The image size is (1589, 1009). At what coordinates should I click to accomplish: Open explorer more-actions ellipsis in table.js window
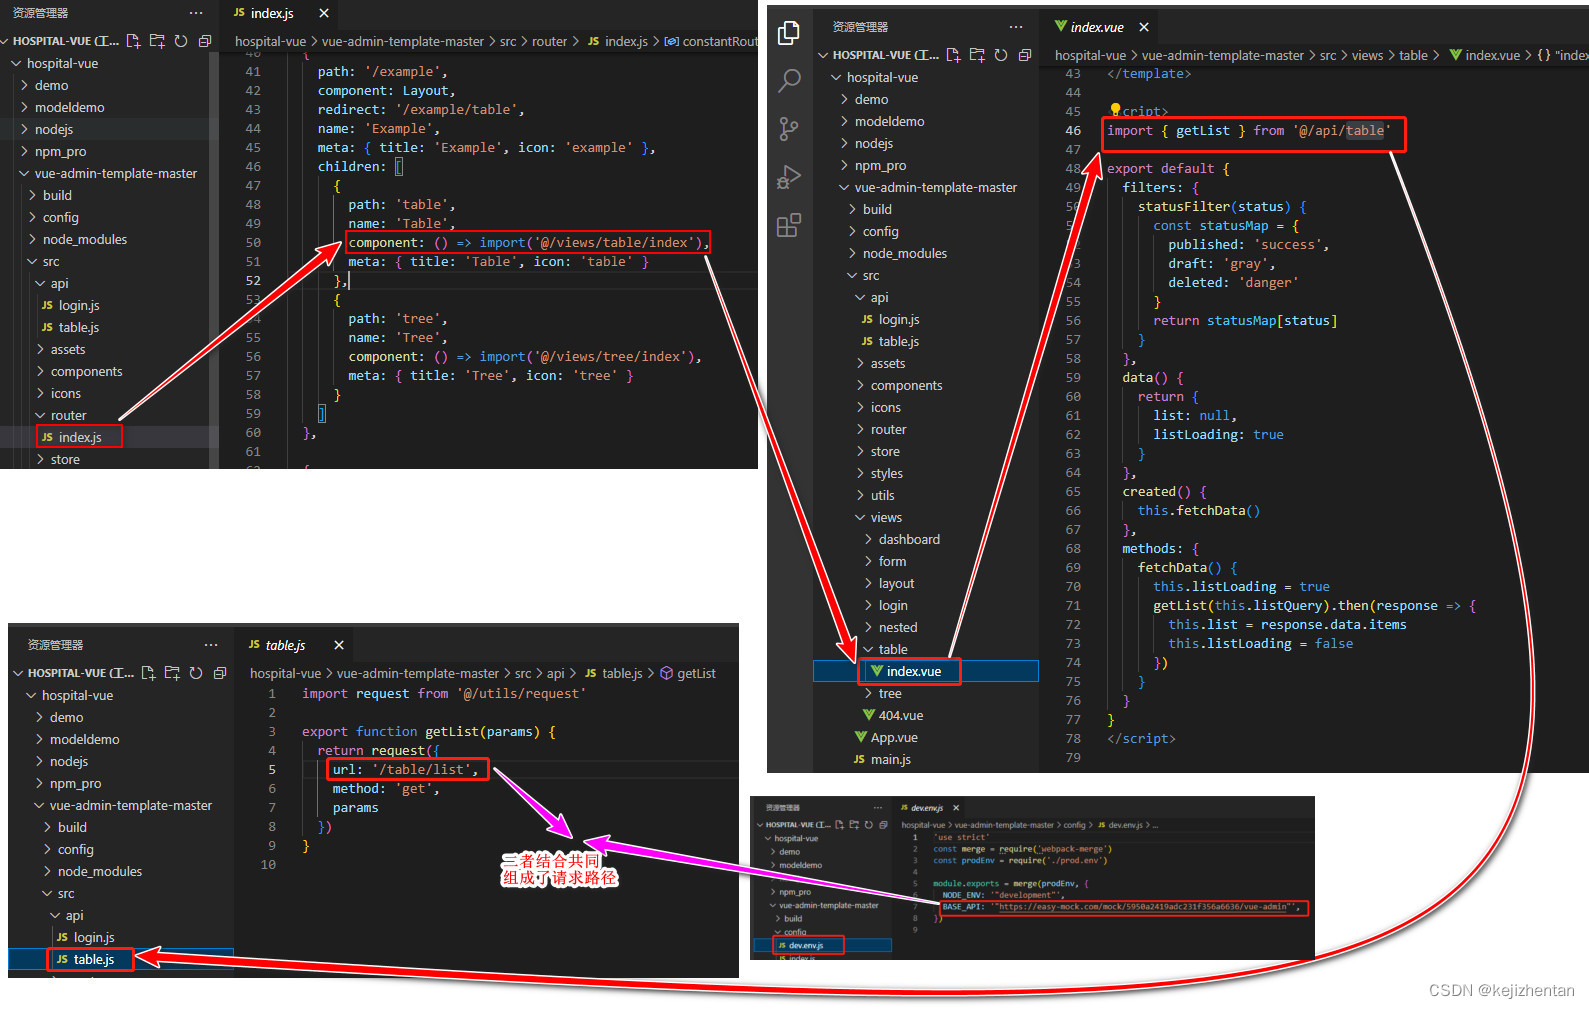point(211,645)
